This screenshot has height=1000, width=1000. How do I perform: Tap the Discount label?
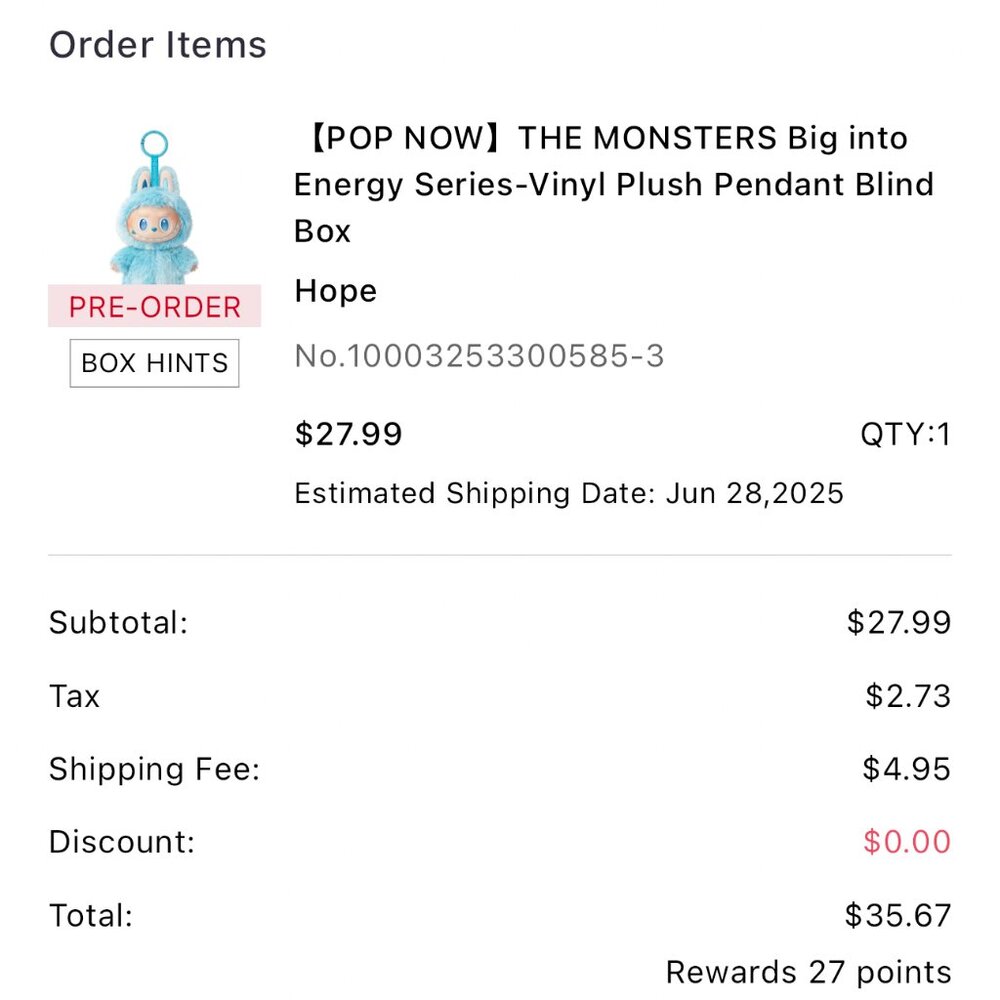tap(121, 842)
